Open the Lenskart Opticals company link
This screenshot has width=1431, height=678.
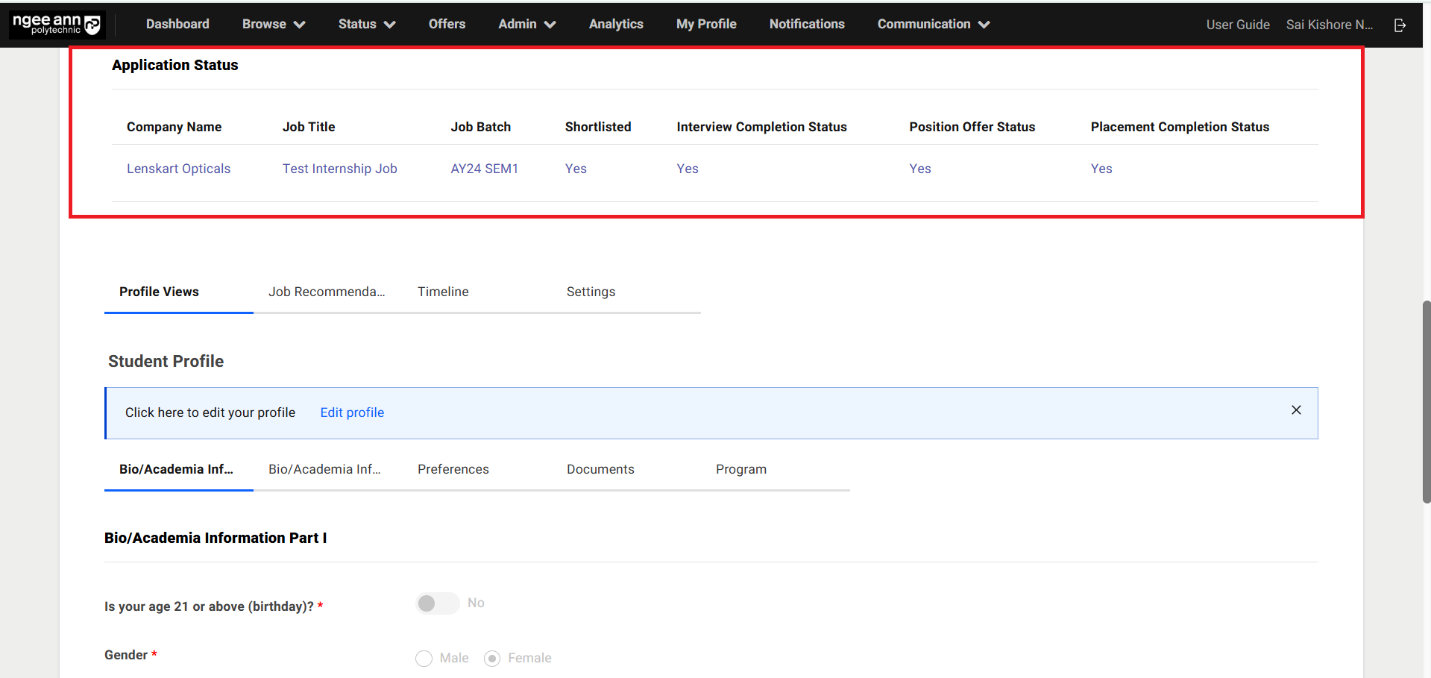tap(178, 169)
